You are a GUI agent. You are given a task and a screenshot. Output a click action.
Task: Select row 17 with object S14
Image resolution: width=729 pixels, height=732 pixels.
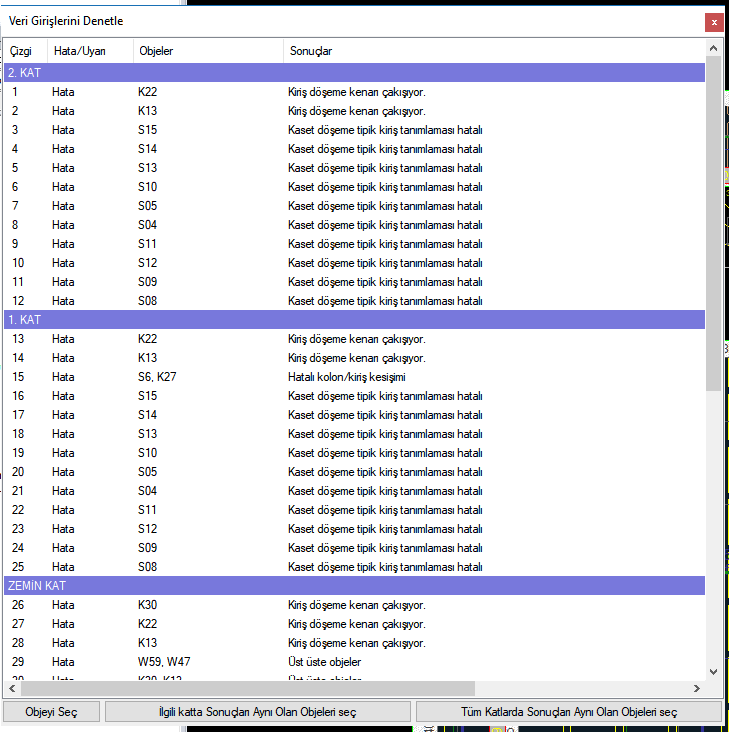click(x=354, y=415)
